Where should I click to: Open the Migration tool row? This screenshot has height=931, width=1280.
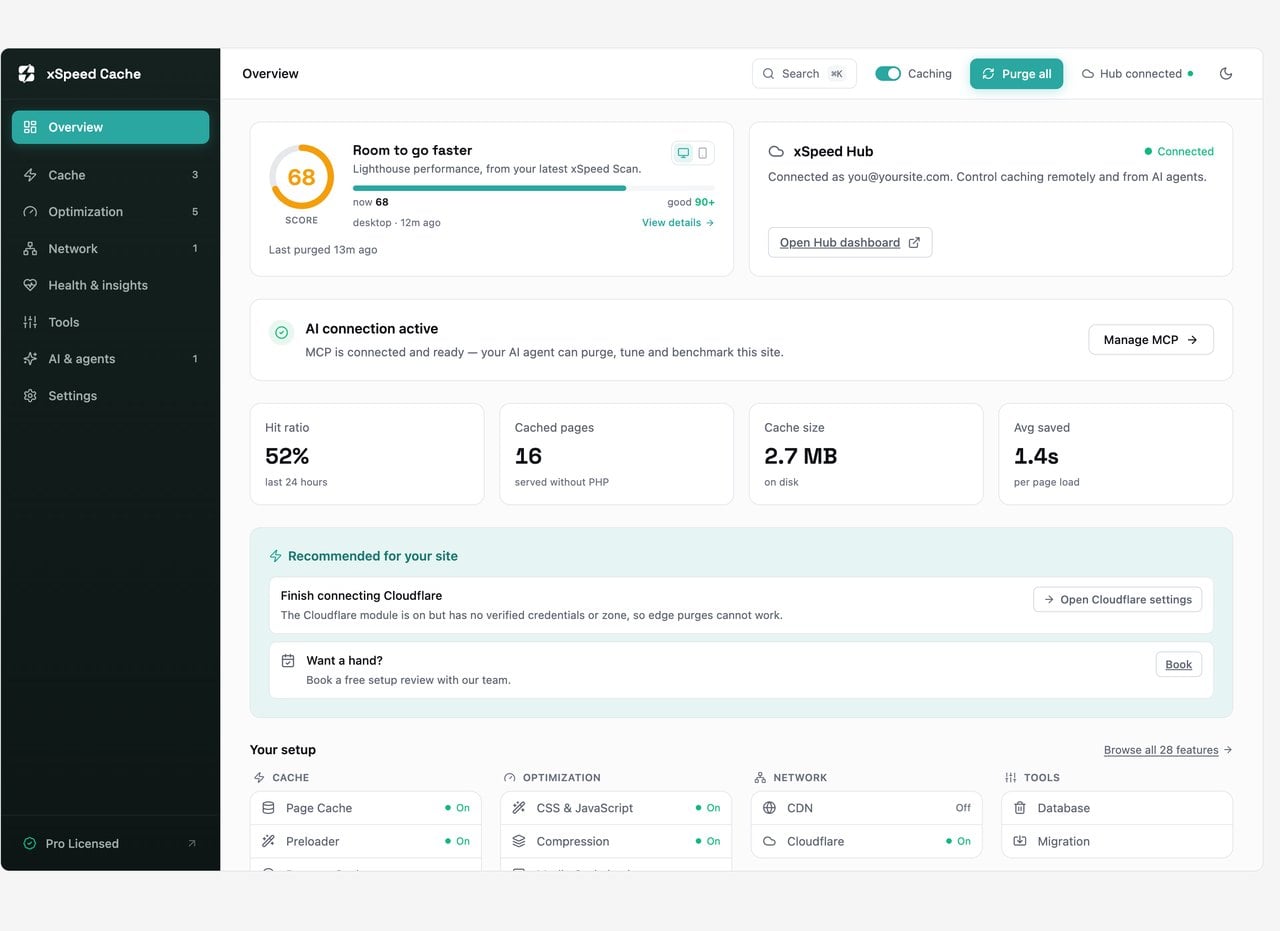(1117, 841)
